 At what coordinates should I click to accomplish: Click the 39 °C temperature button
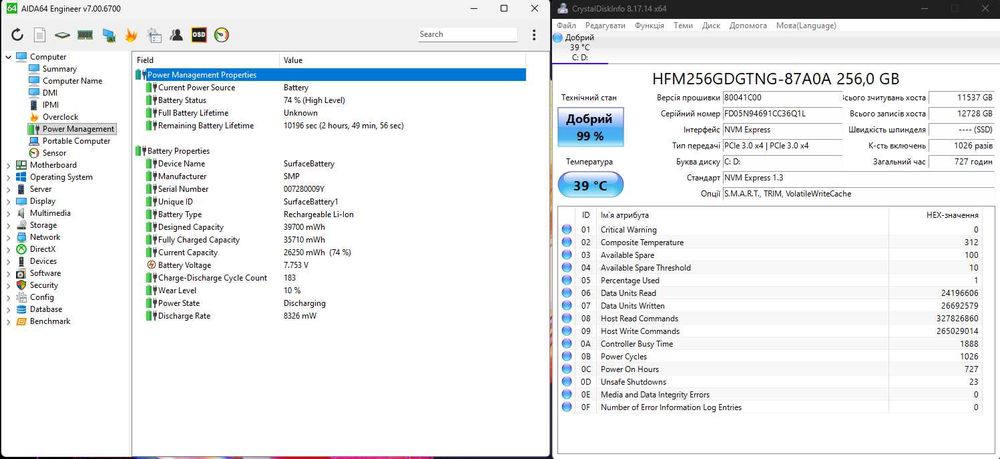pyautogui.click(x=590, y=186)
